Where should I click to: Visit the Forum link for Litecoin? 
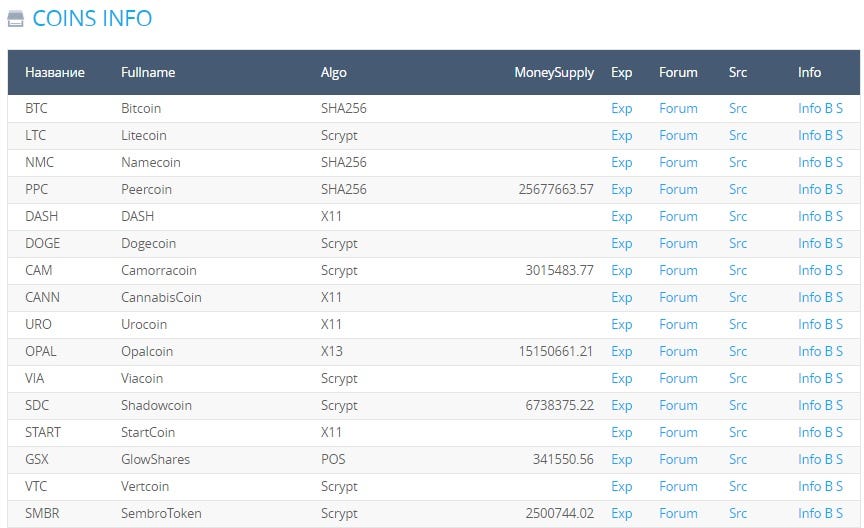[678, 136]
